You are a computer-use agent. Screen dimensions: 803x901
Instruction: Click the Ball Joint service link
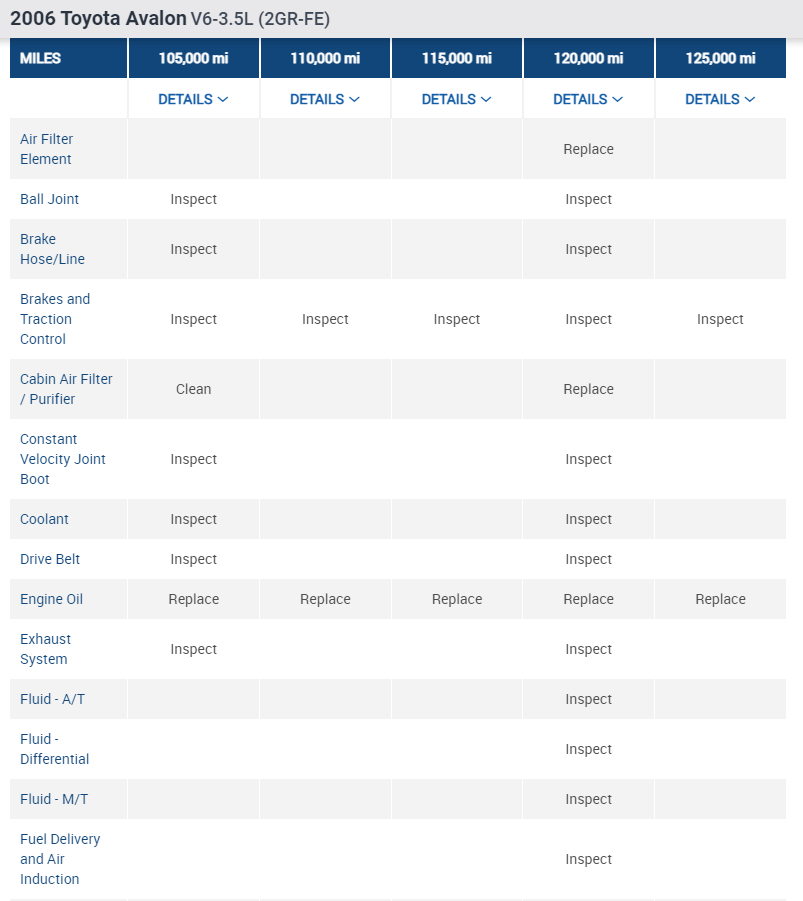(50, 199)
